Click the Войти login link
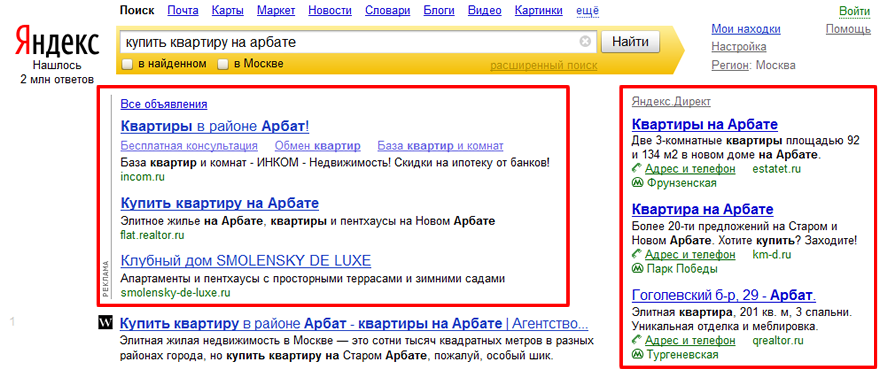This screenshot has width=880, height=370. (855, 11)
